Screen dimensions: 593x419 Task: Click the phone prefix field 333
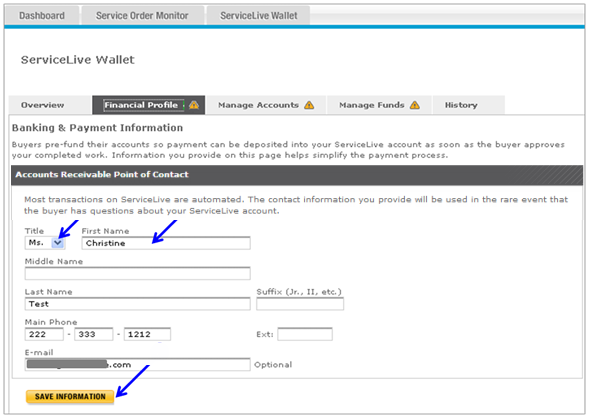94,334
